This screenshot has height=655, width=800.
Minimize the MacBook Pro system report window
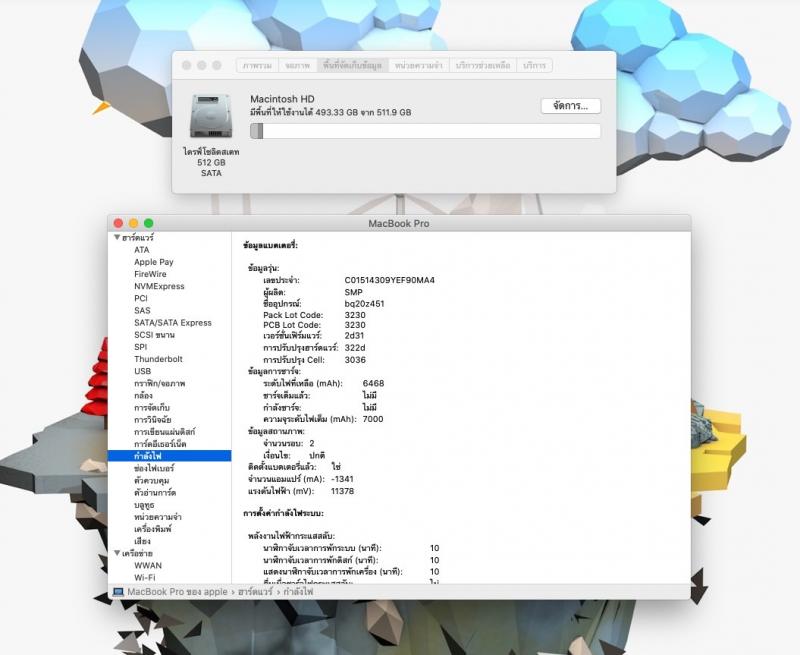134,223
